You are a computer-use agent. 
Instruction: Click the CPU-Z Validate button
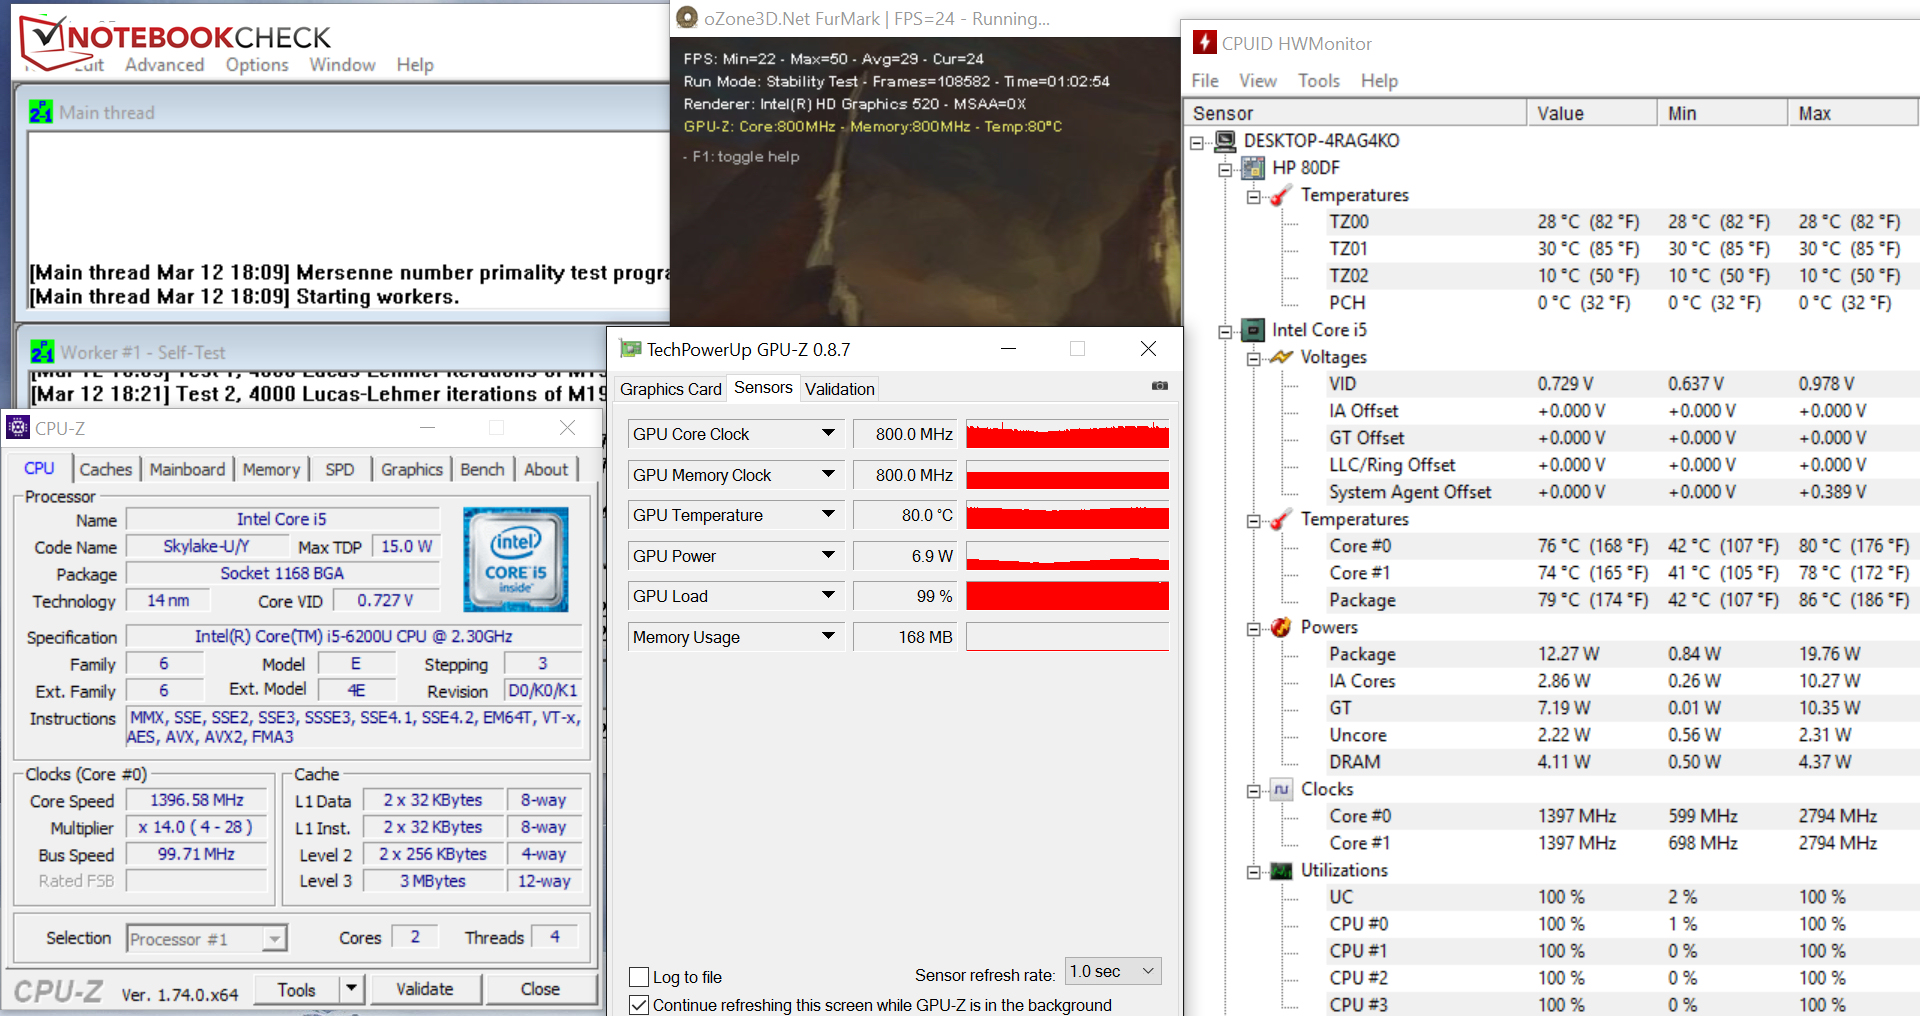pos(425,989)
